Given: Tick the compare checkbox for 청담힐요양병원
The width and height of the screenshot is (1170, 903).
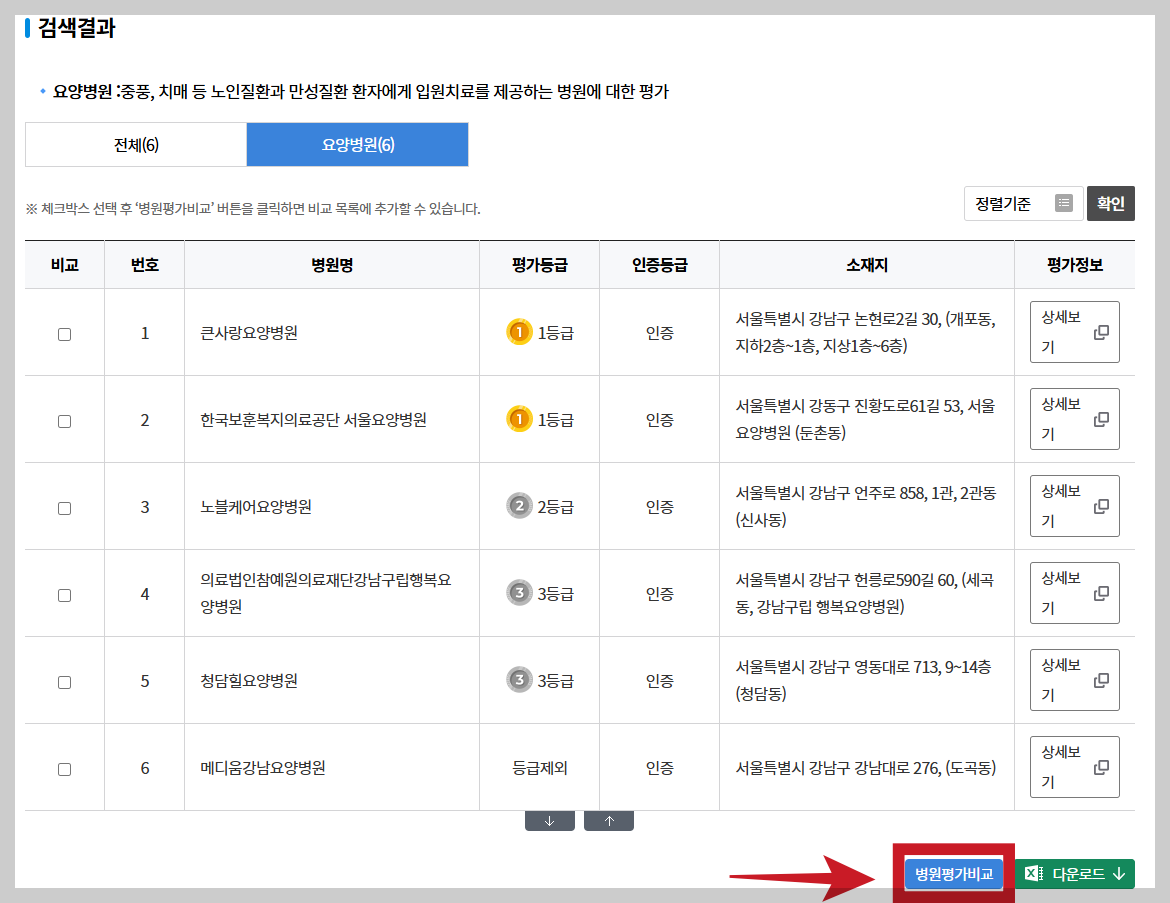Looking at the screenshot, I should 65,682.
